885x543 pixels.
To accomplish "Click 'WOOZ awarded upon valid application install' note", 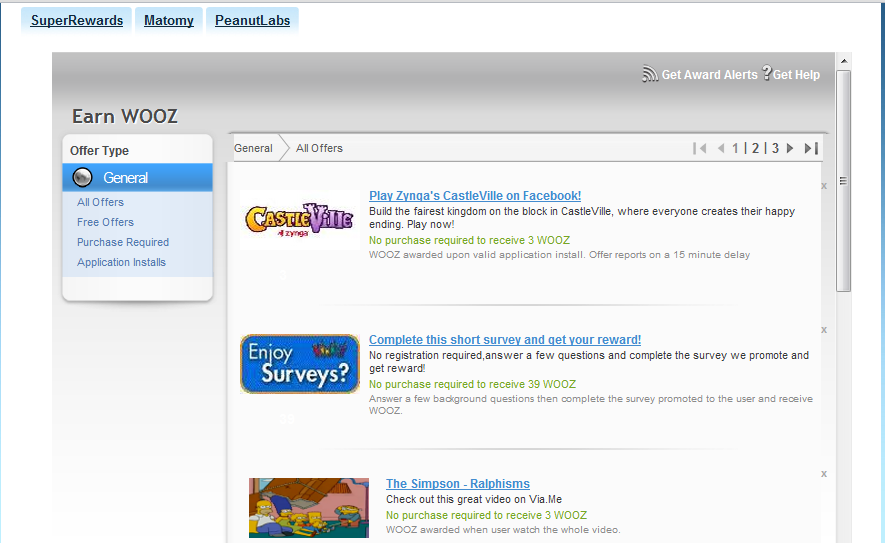I will tap(559, 255).
